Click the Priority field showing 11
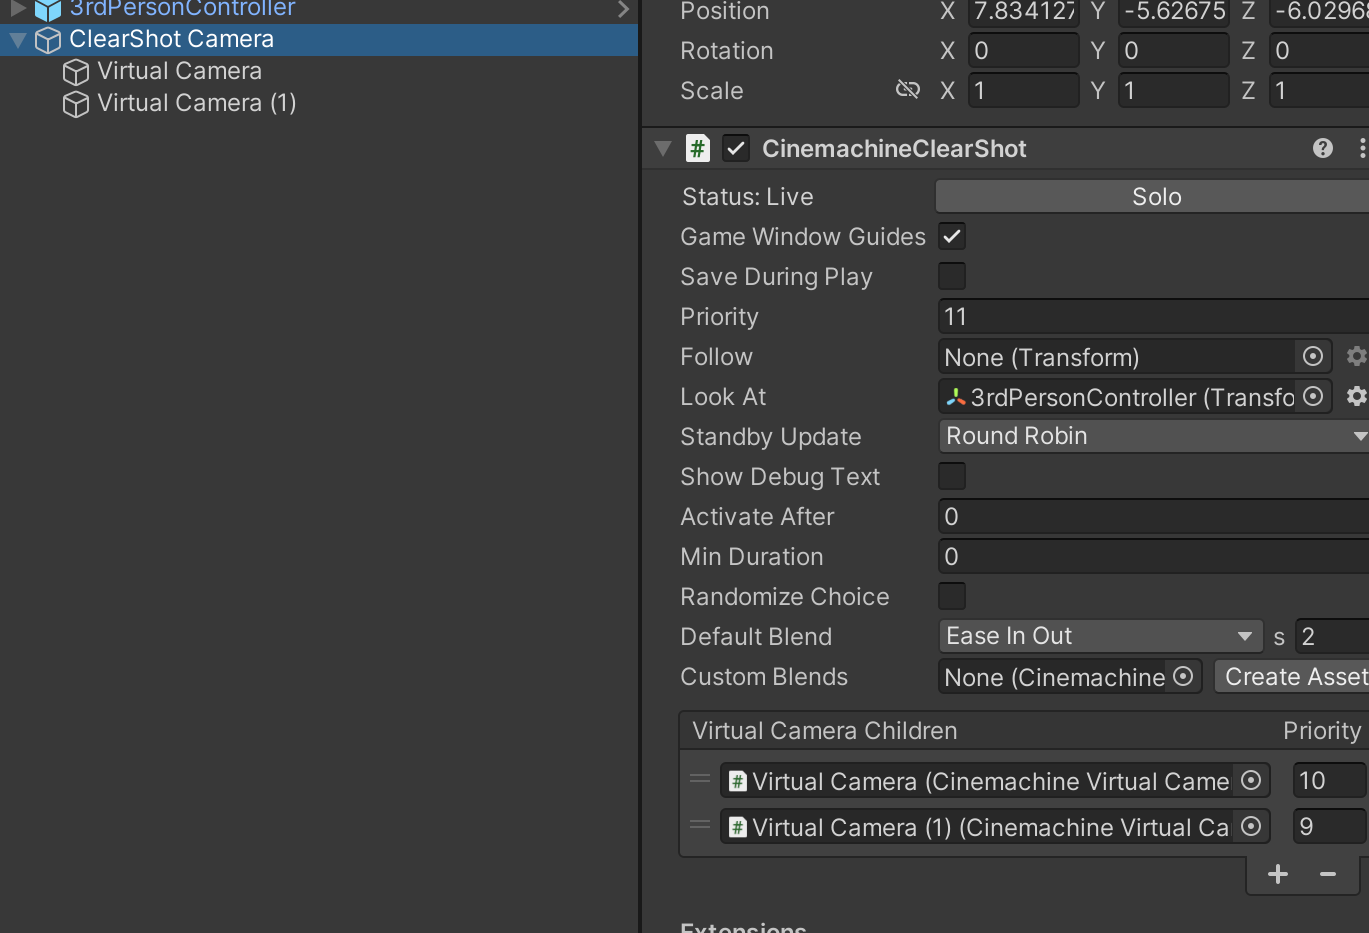Viewport: 1369px width, 933px height. coord(1154,317)
